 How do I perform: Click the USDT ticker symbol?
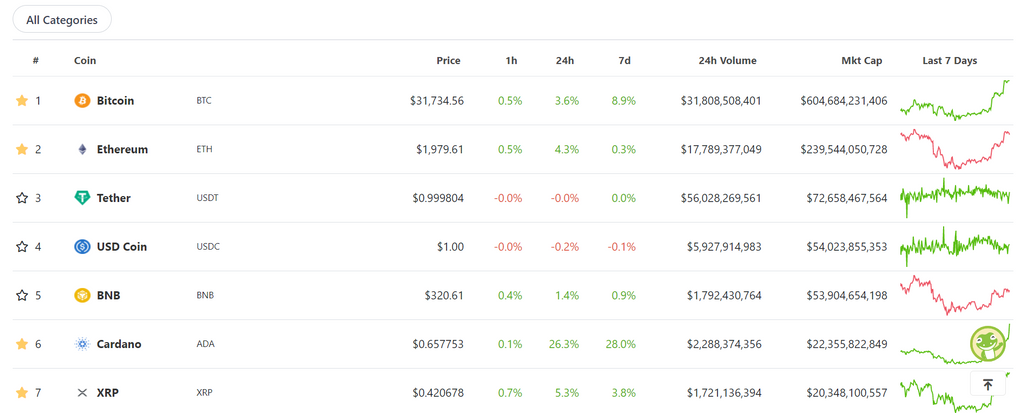coord(207,198)
